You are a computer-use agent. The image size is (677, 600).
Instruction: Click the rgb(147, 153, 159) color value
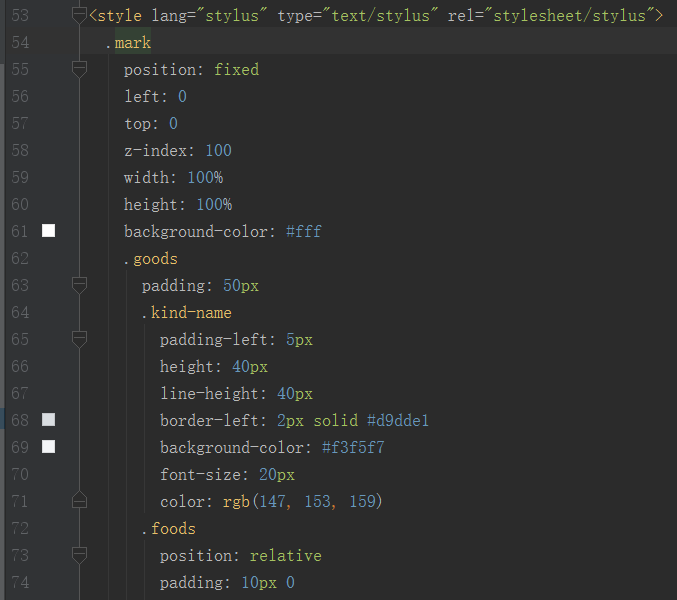[302, 502]
